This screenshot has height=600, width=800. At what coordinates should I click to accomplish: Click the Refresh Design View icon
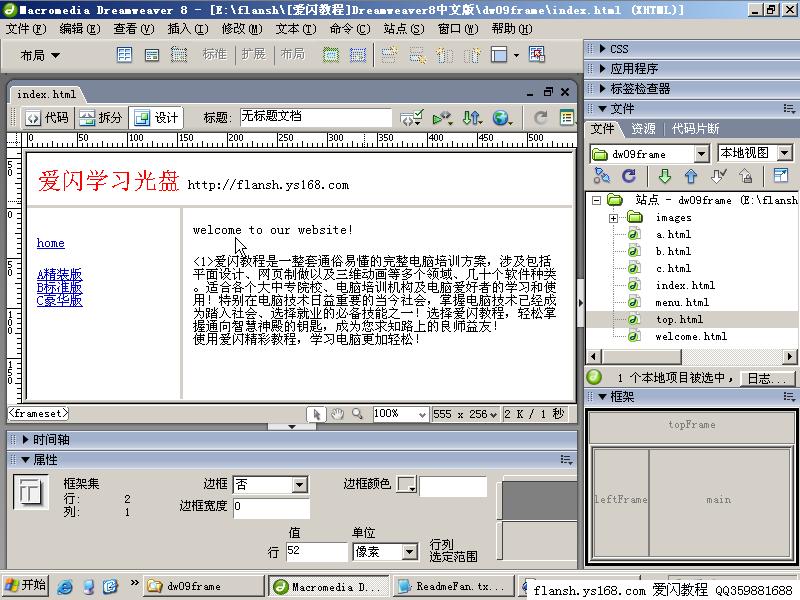[540, 118]
